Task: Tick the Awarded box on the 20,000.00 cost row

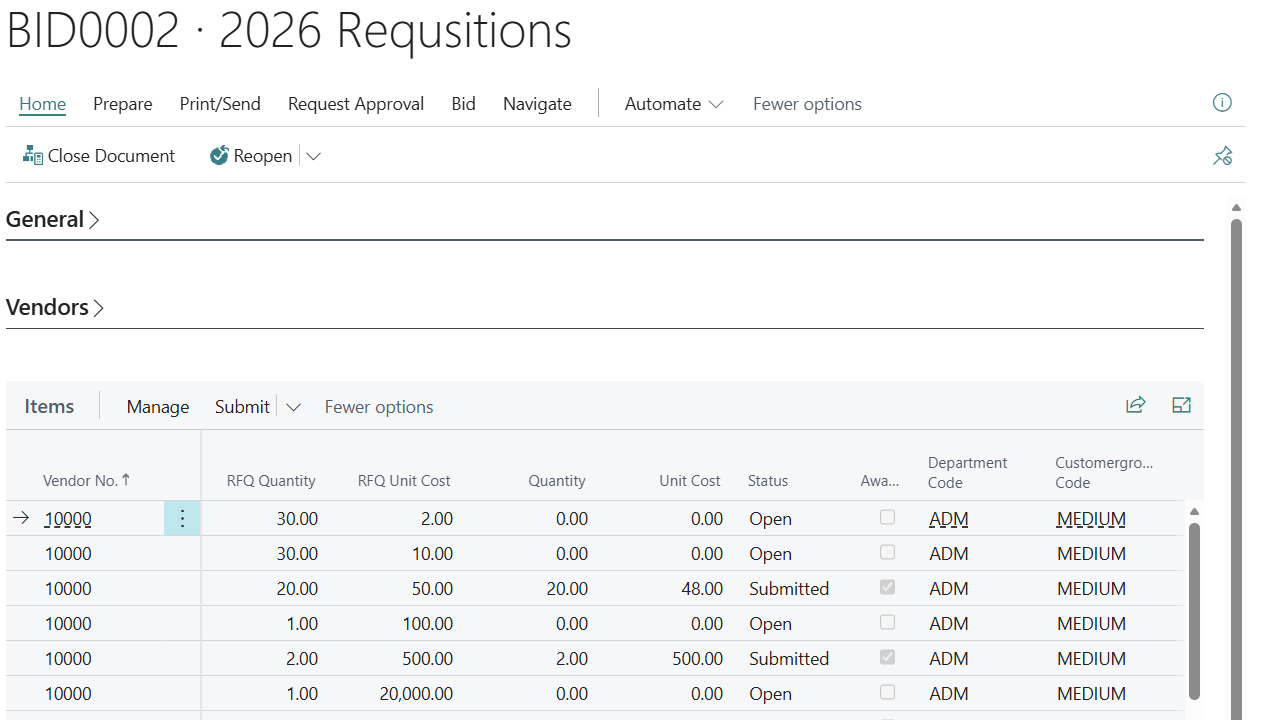Action: coord(887,692)
